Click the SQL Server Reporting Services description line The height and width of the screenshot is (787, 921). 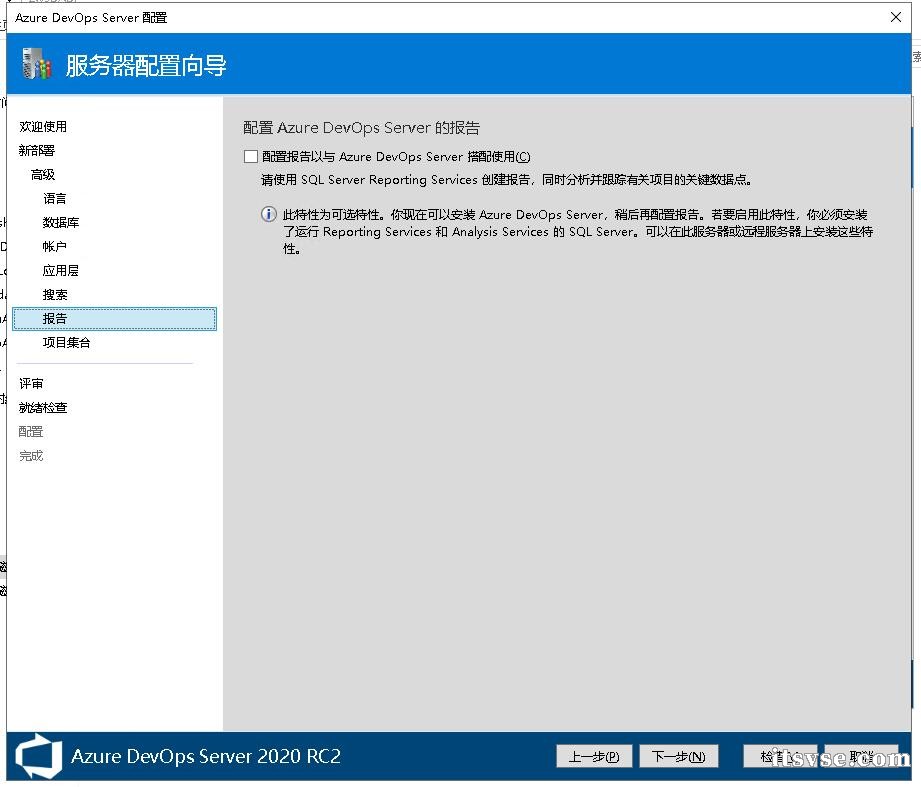(506, 180)
